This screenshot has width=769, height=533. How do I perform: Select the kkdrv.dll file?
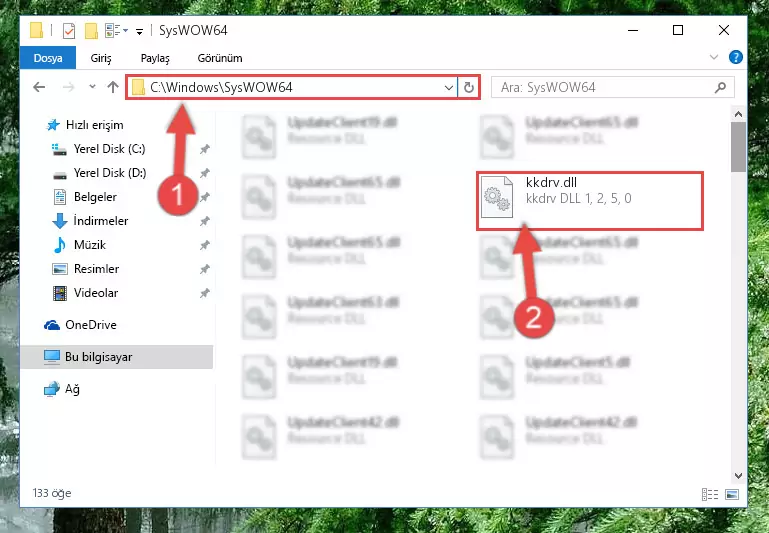(x=590, y=201)
